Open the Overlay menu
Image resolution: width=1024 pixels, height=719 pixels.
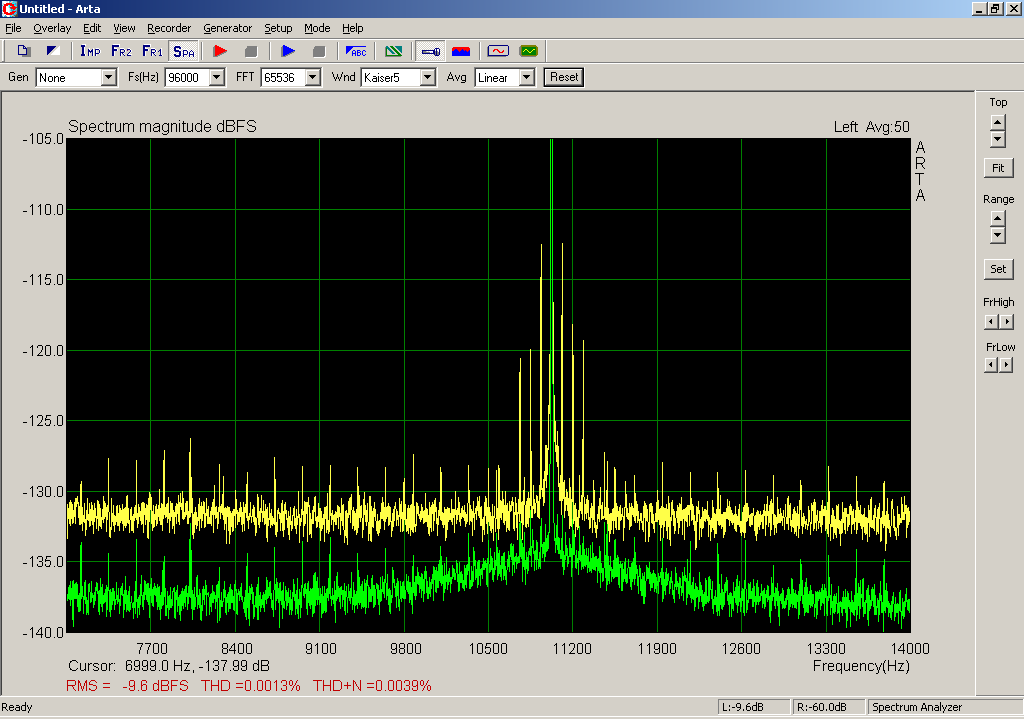pos(52,28)
